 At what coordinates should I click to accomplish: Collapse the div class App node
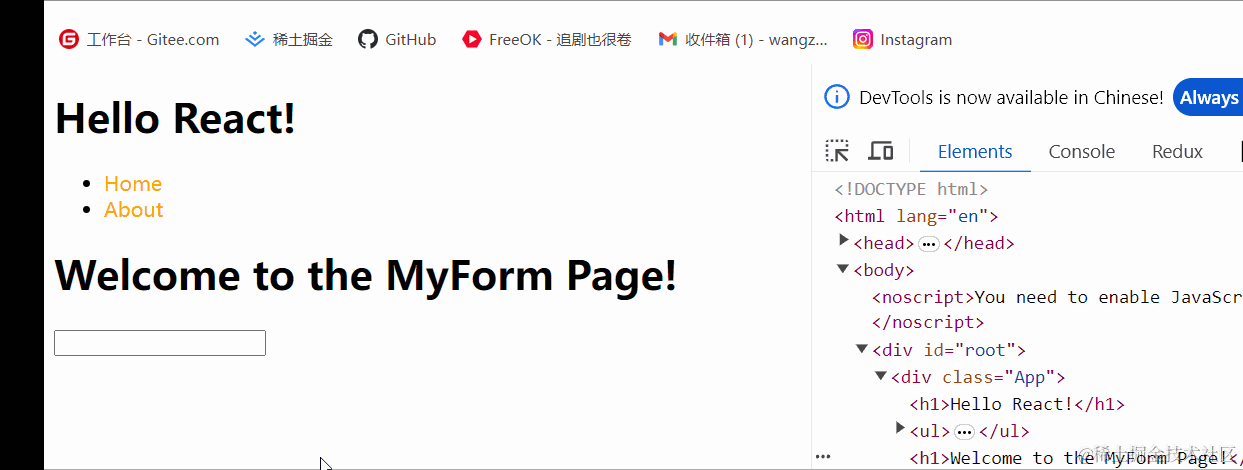pos(881,376)
